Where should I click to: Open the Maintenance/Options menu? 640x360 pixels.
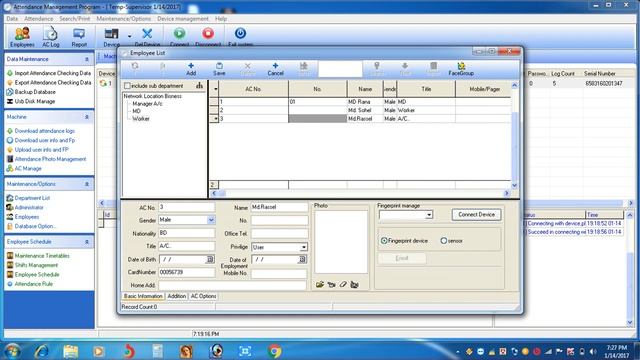coord(124,19)
